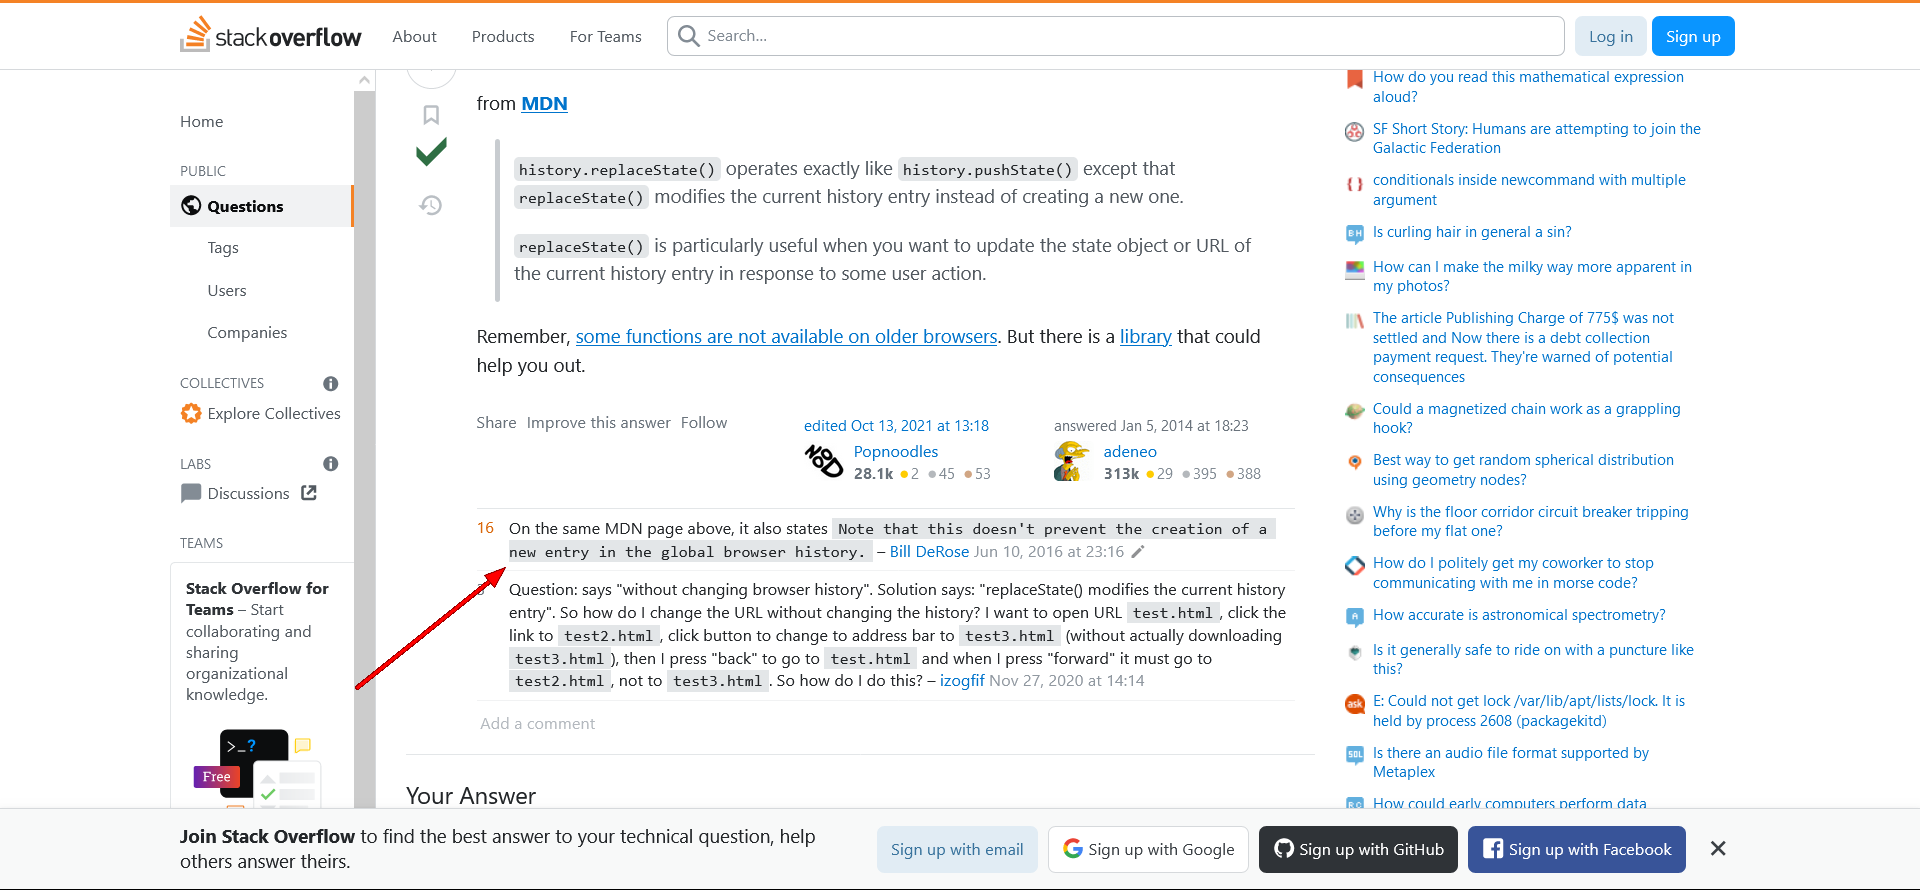The height and width of the screenshot is (890, 1920).
Task: Click Add a comment
Action: [537, 724]
